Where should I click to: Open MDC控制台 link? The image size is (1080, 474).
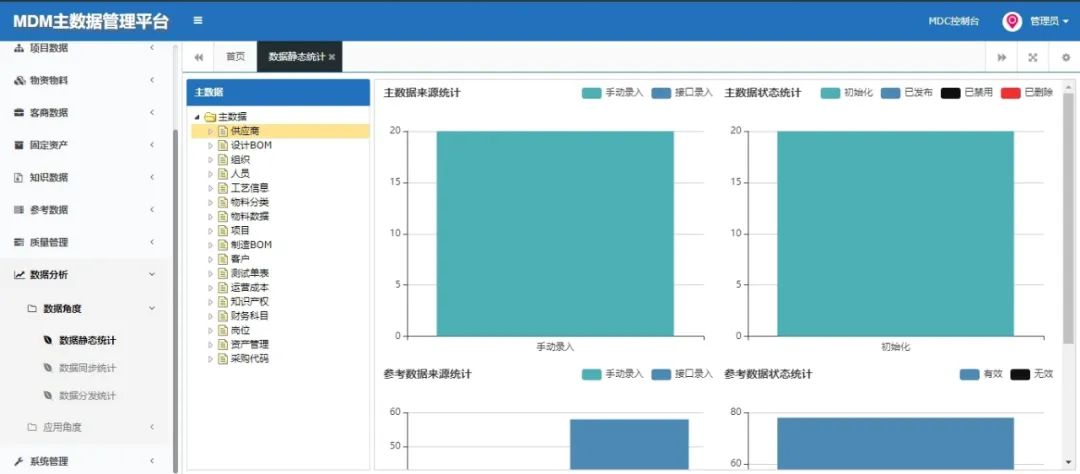coord(953,21)
